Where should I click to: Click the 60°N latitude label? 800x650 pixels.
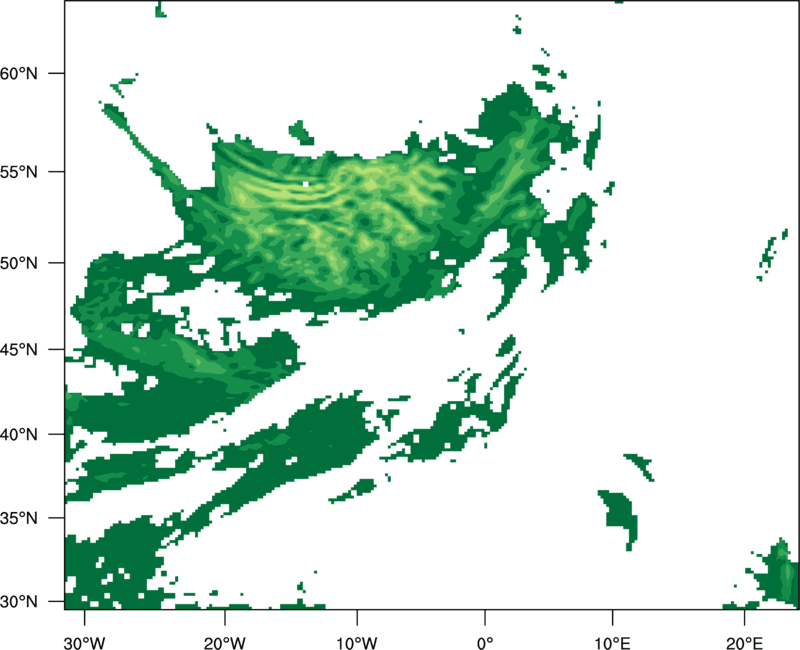pos(19,73)
